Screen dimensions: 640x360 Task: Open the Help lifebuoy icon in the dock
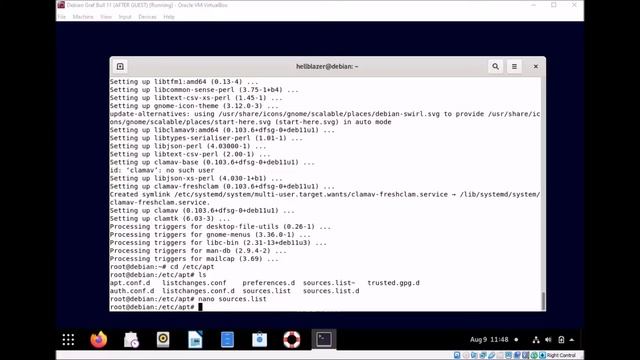[x=291, y=340]
